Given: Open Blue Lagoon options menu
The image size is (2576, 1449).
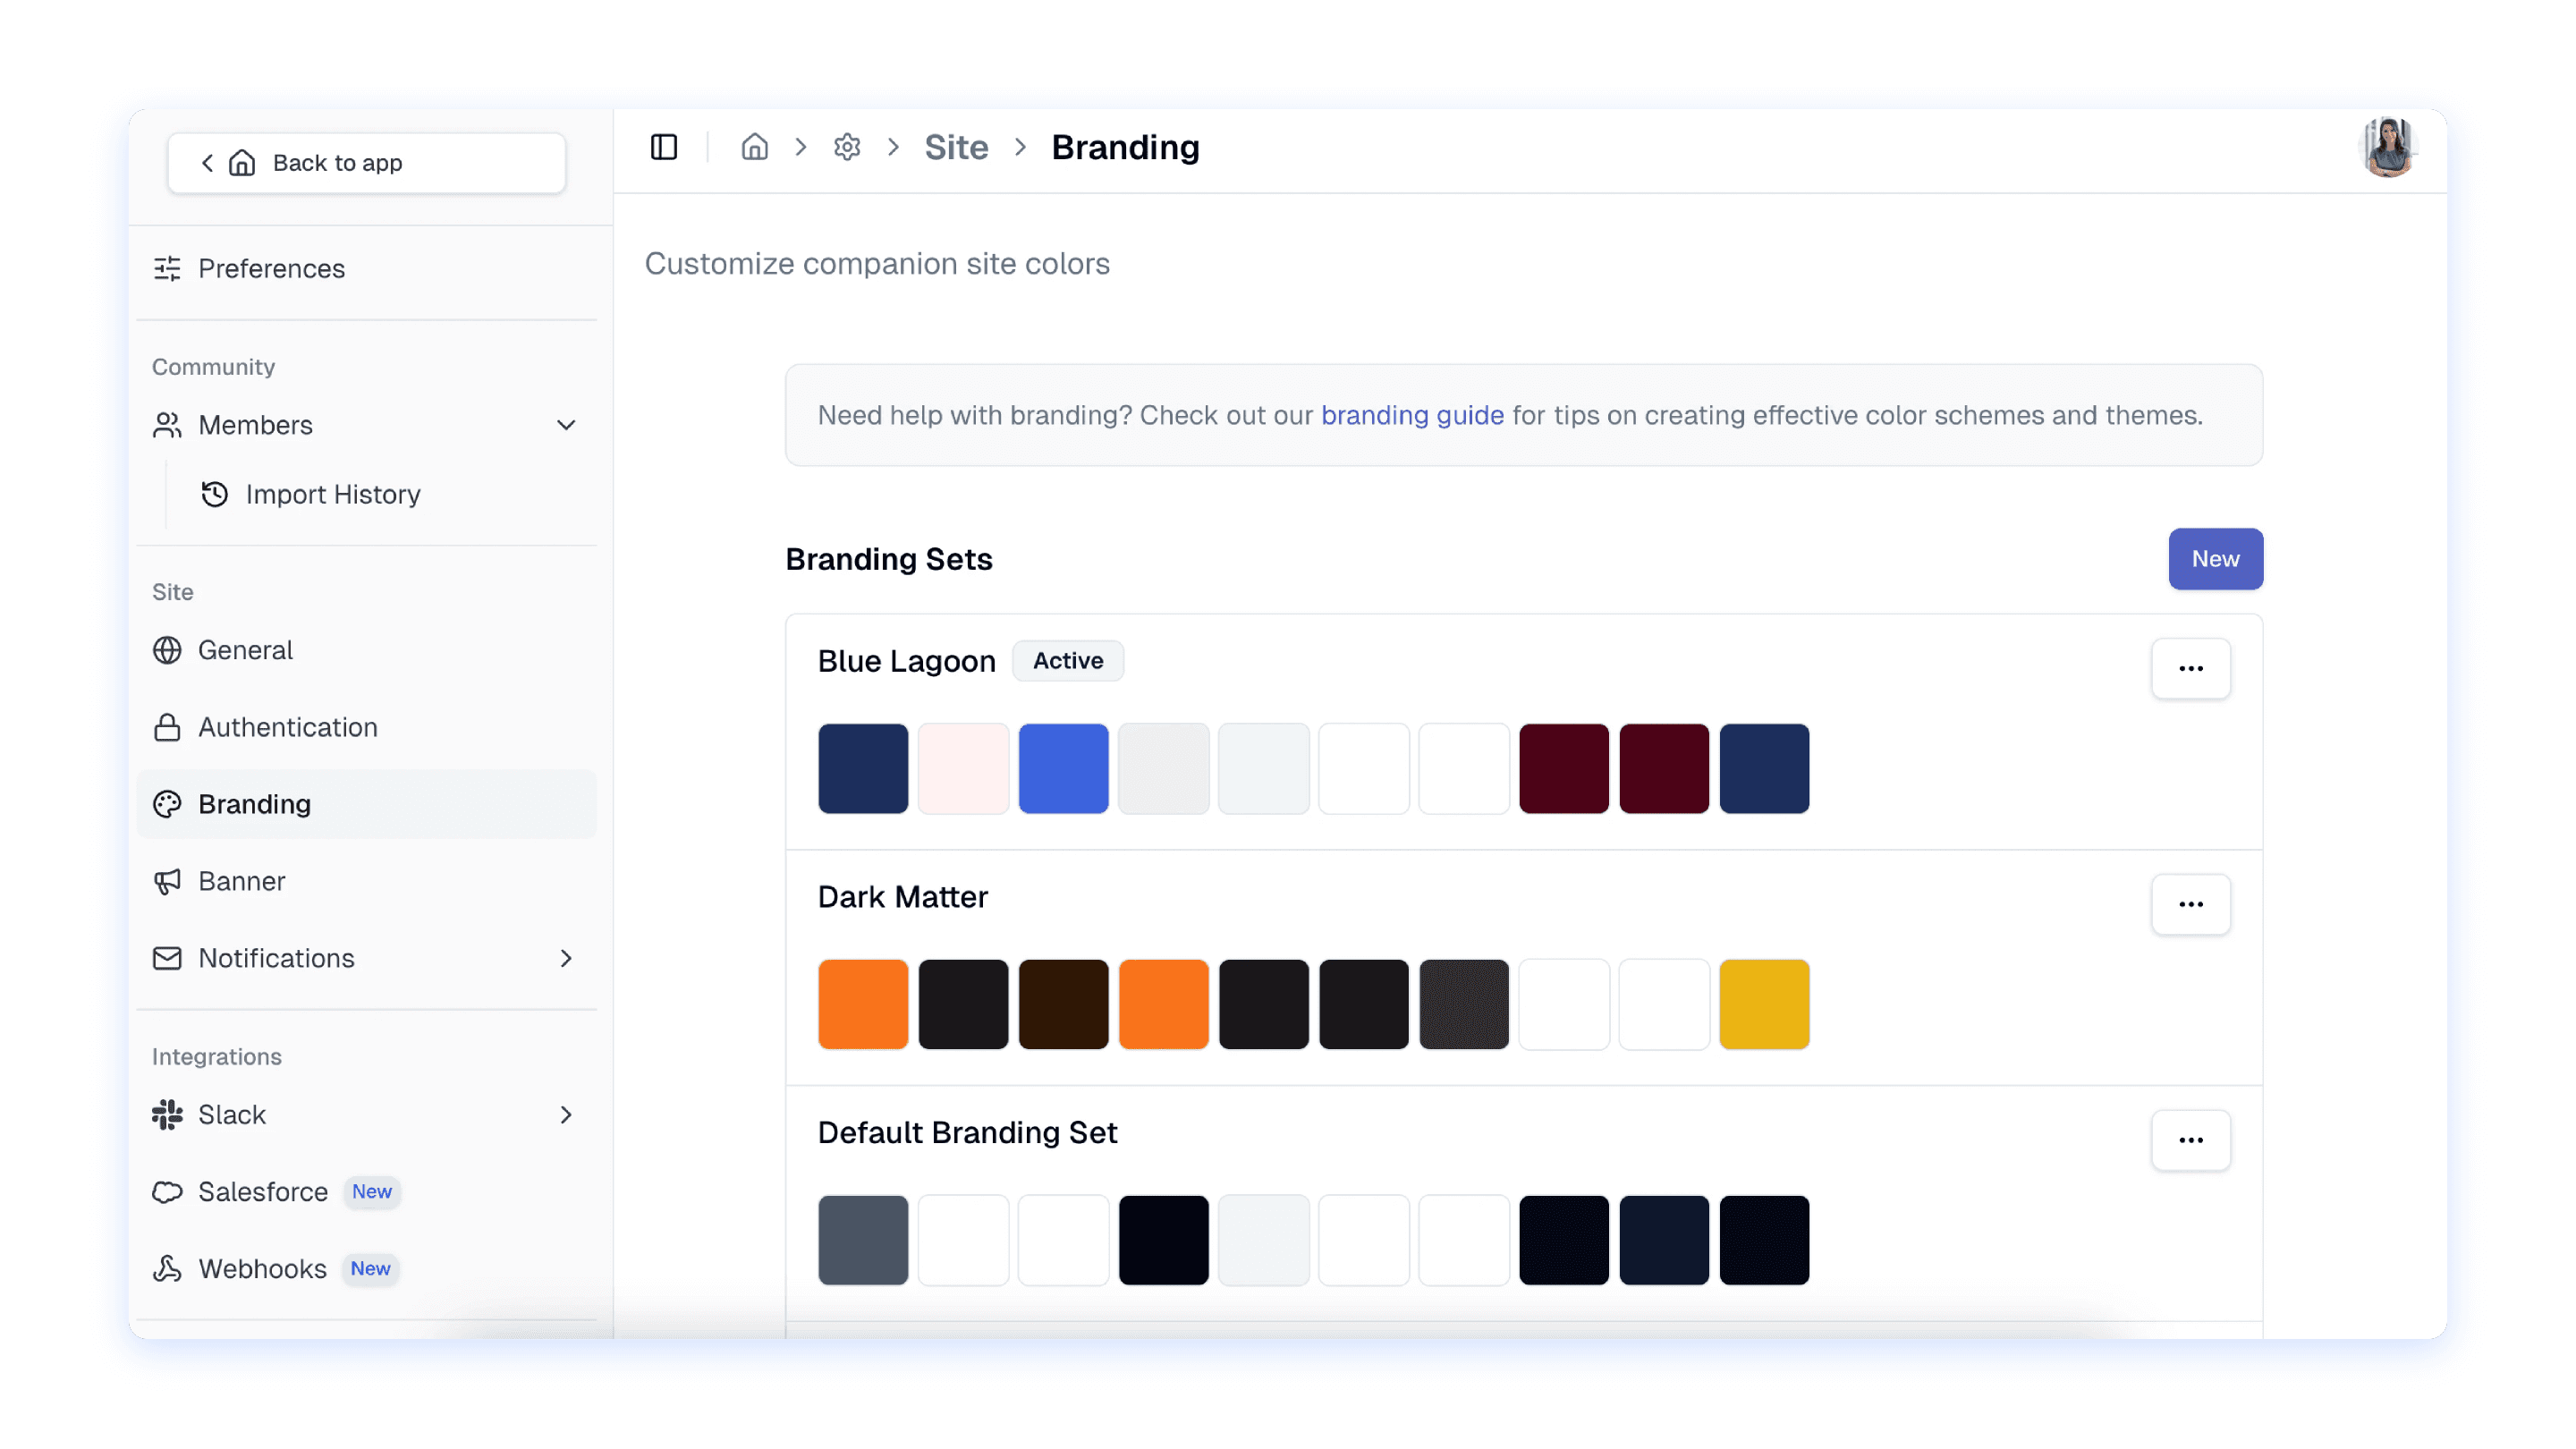Looking at the screenshot, I should [x=2190, y=668].
